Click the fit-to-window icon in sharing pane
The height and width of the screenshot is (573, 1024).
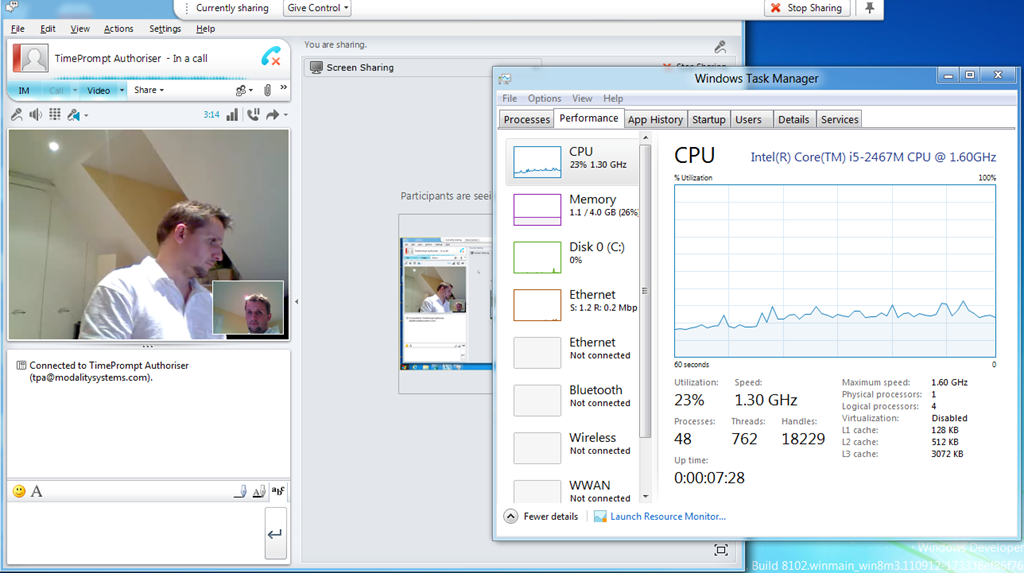[x=720, y=550]
